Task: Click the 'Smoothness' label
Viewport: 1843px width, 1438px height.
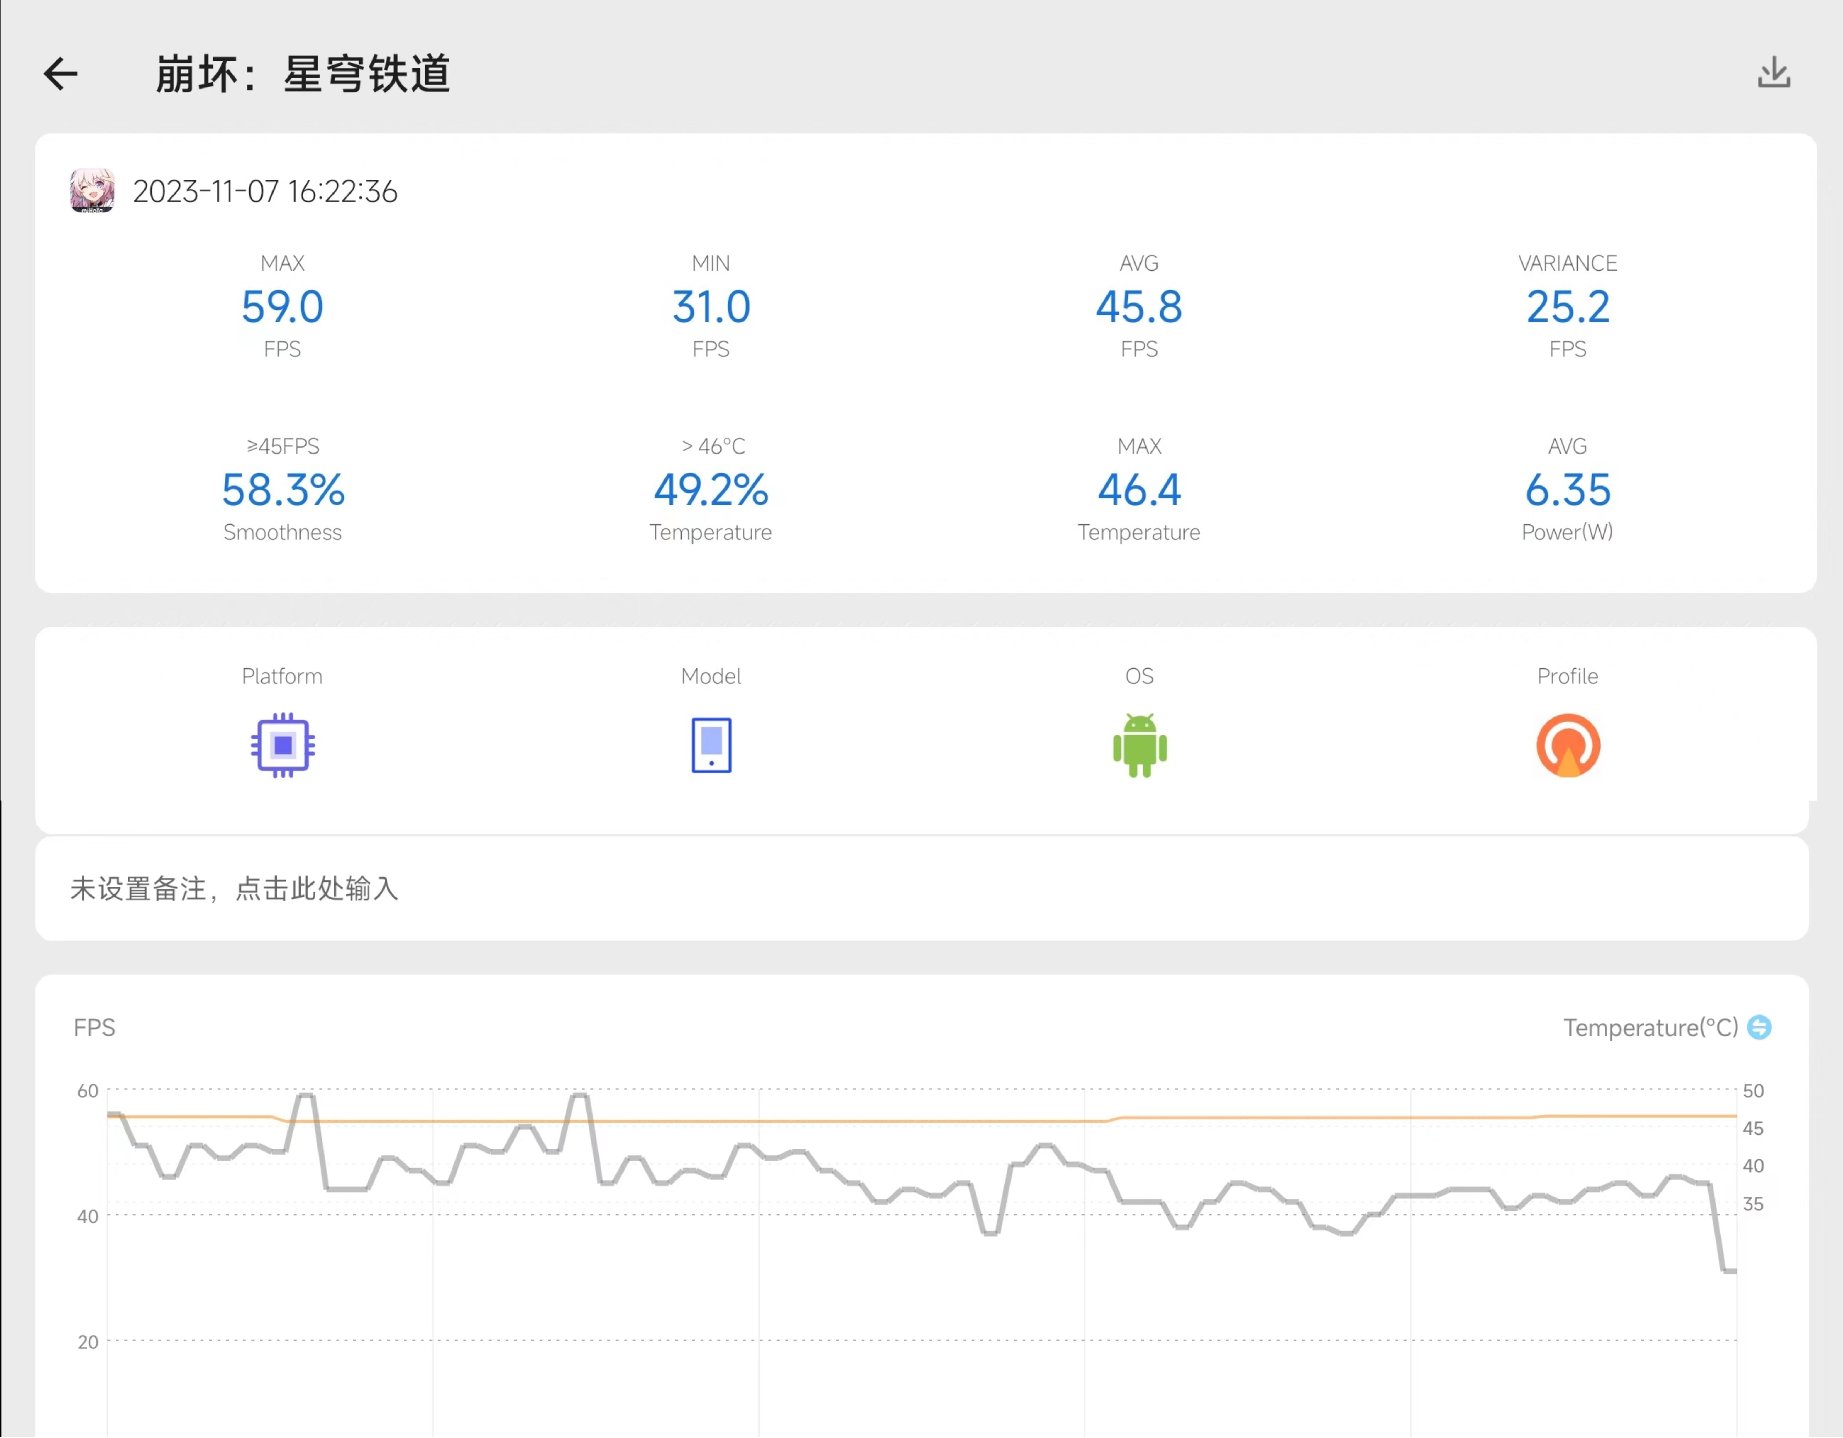Action: pyautogui.click(x=283, y=532)
